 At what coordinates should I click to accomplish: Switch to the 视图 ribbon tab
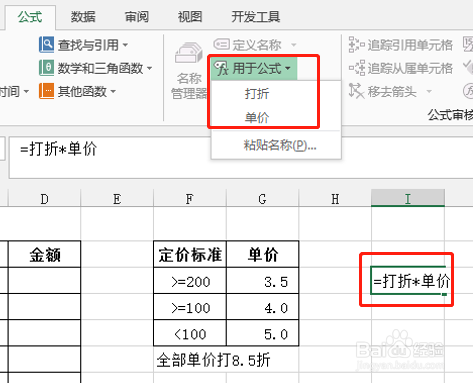[x=190, y=16]
